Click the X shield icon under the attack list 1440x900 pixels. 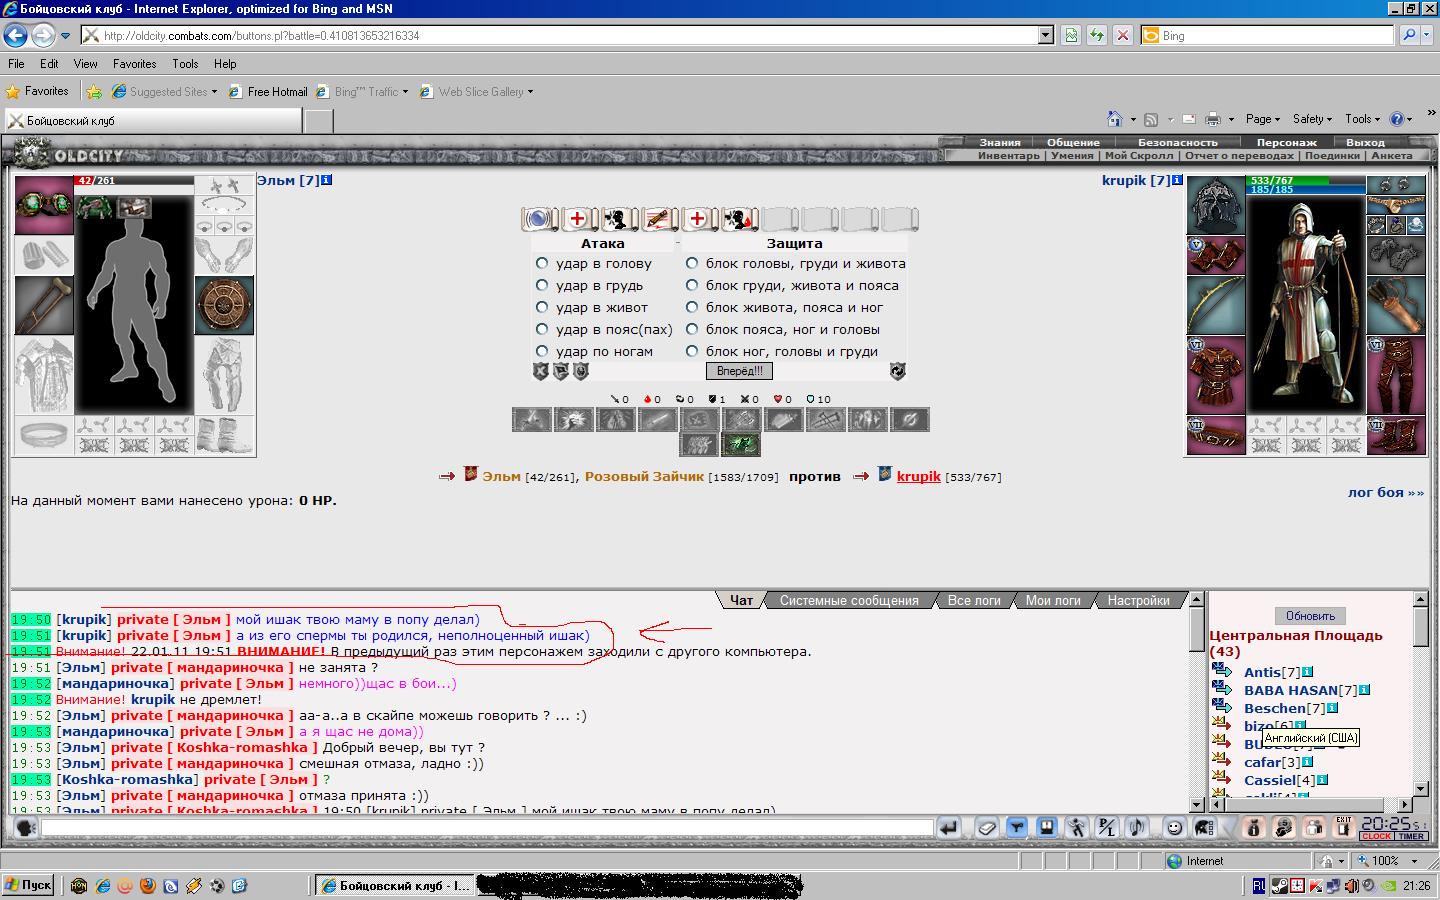541,371
